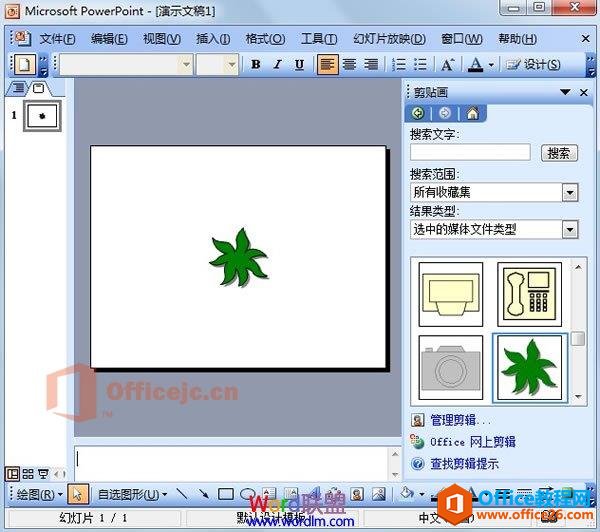Switch to the Slides thumbnail tab
Image resolution: width=600 pixels, height=532 pixels.
coord(38,88)
